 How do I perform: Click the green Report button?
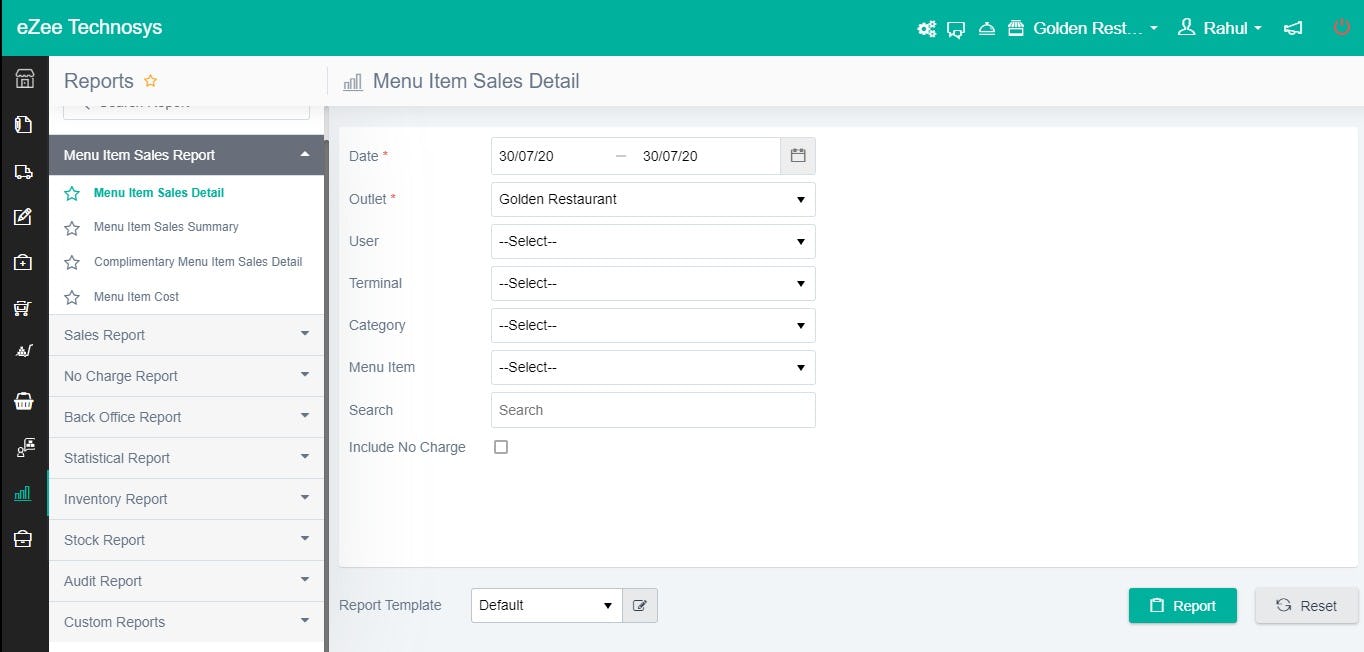coord(1183,605)
